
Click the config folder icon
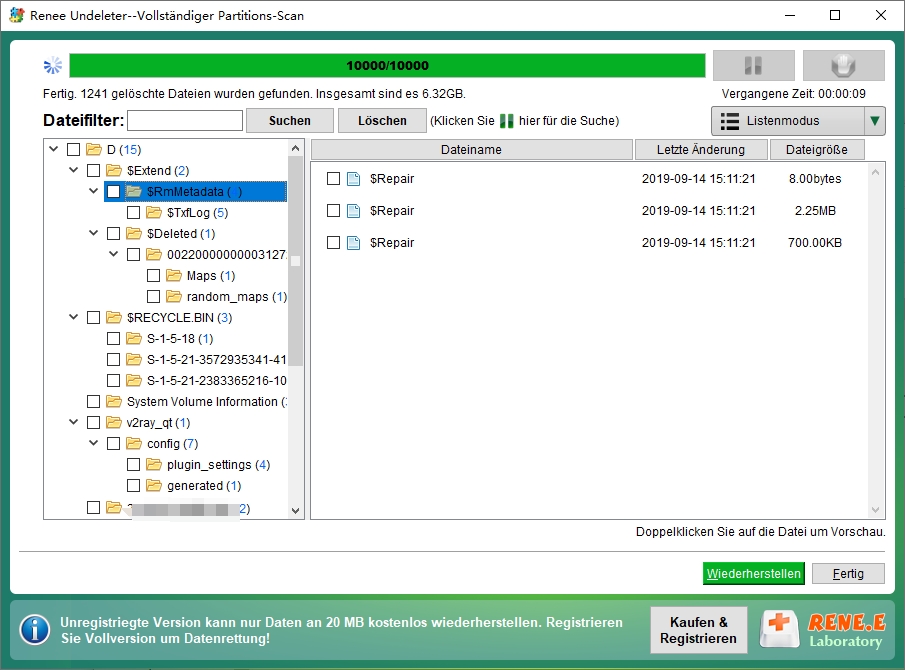tap(134, 443)
